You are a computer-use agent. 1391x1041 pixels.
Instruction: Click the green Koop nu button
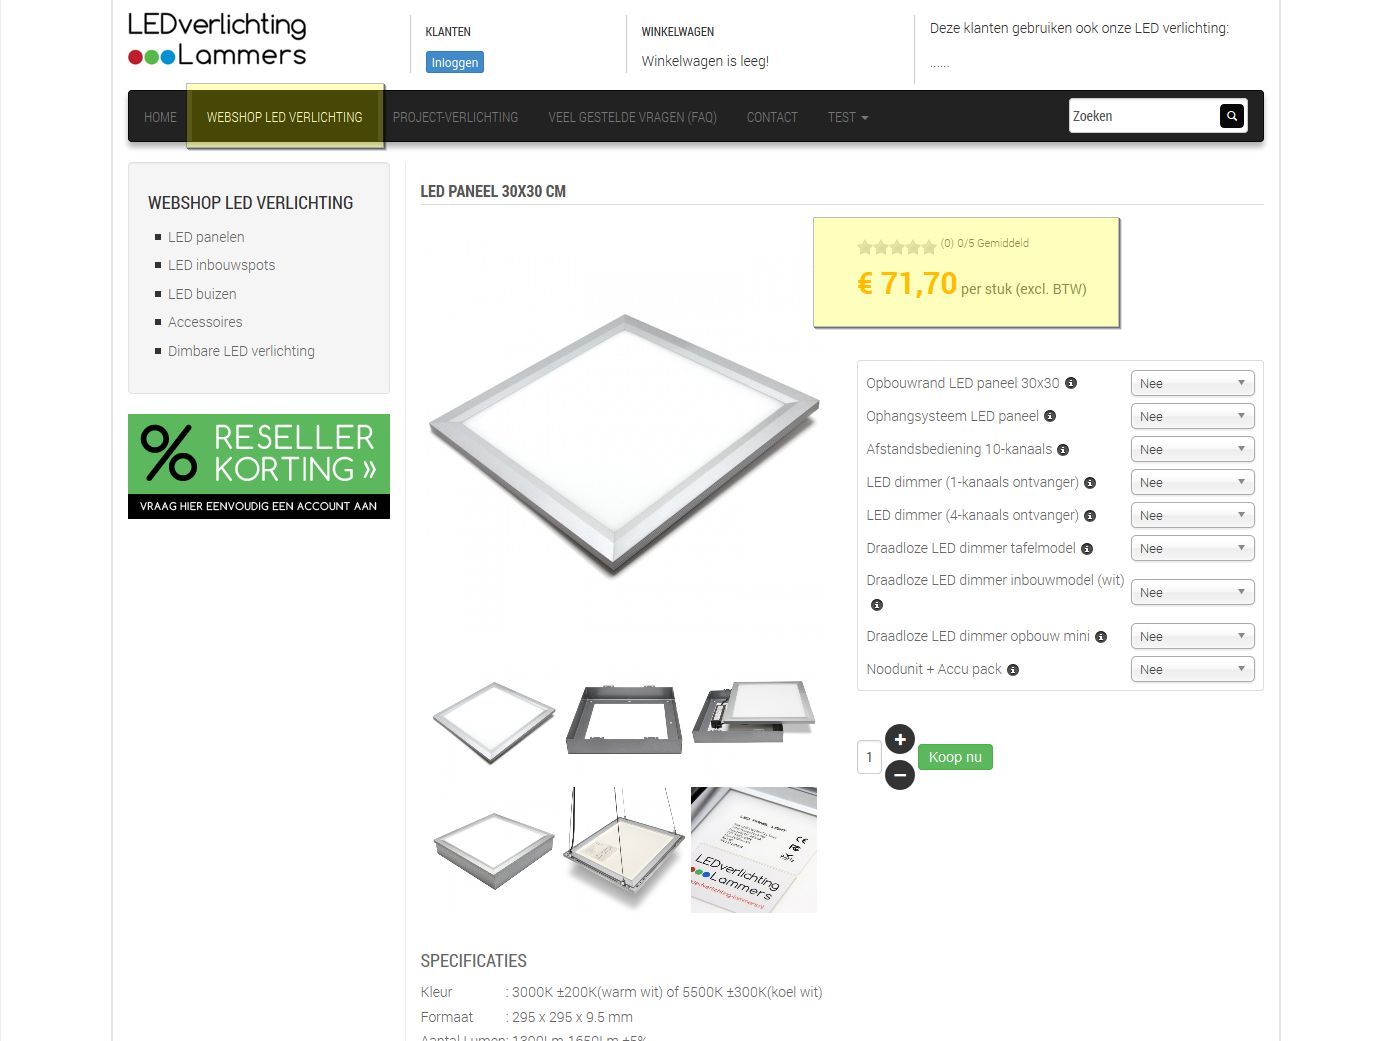955,757
